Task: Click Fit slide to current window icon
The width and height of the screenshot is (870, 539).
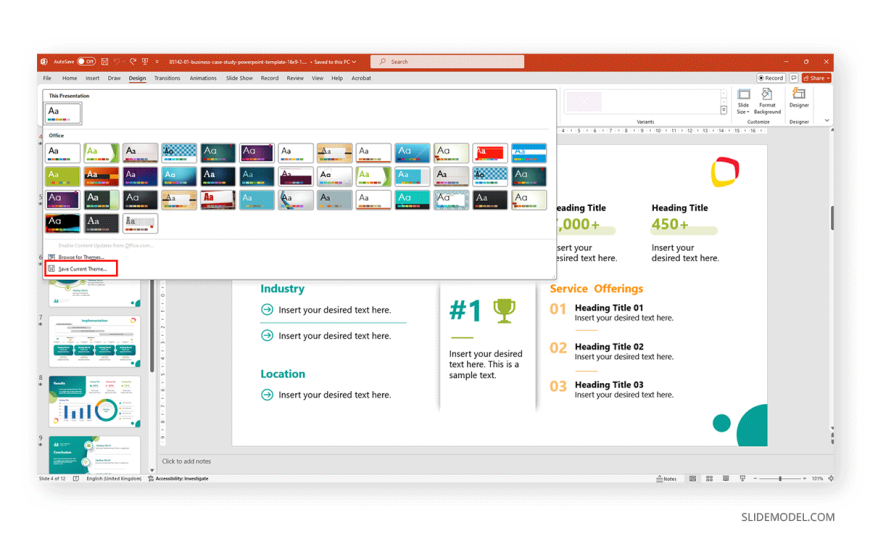Action: 831,478
